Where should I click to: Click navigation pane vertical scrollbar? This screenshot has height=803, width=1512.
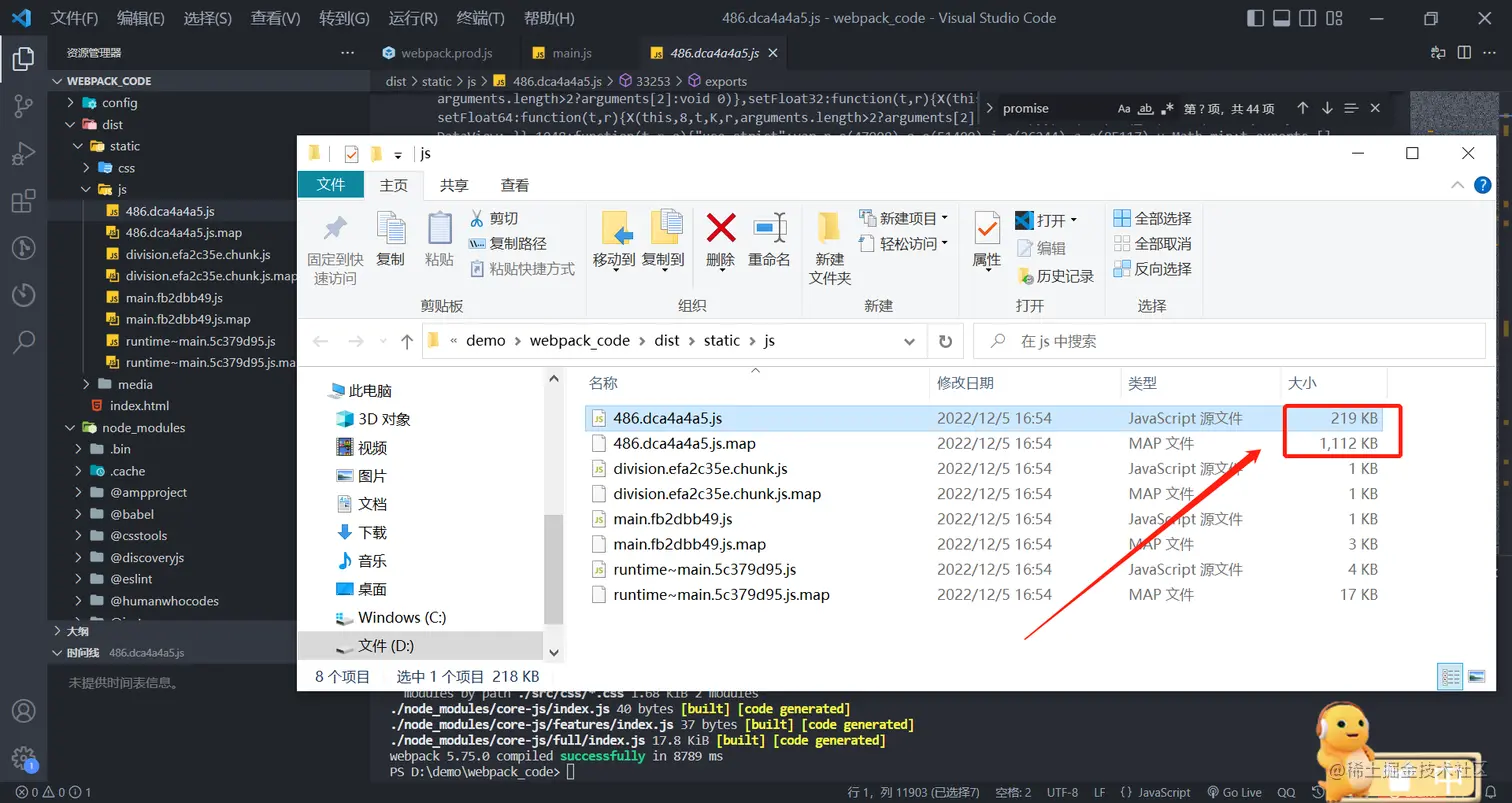[x=553, y=569]
